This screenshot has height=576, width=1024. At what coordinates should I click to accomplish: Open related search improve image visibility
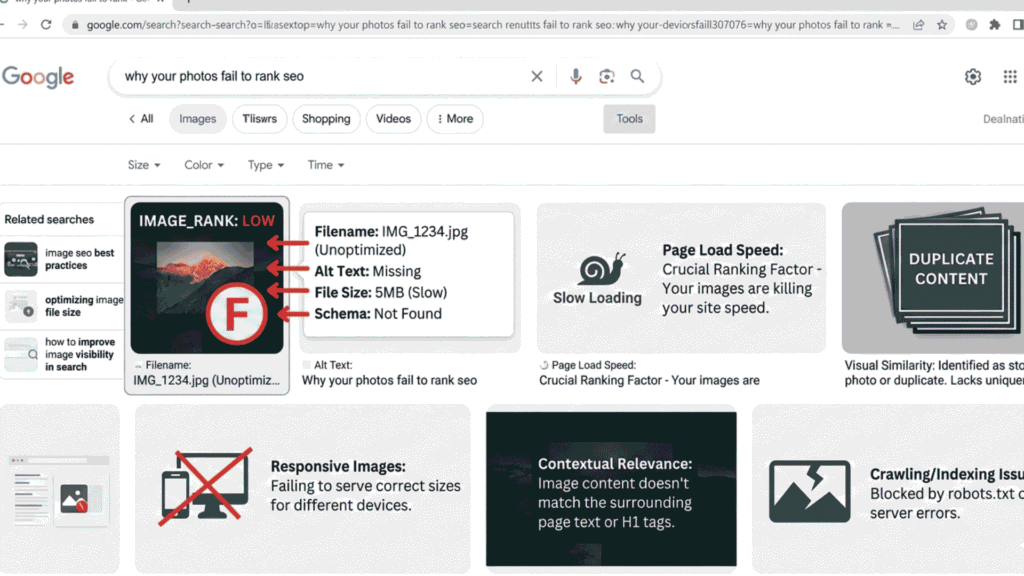(63, 355)
